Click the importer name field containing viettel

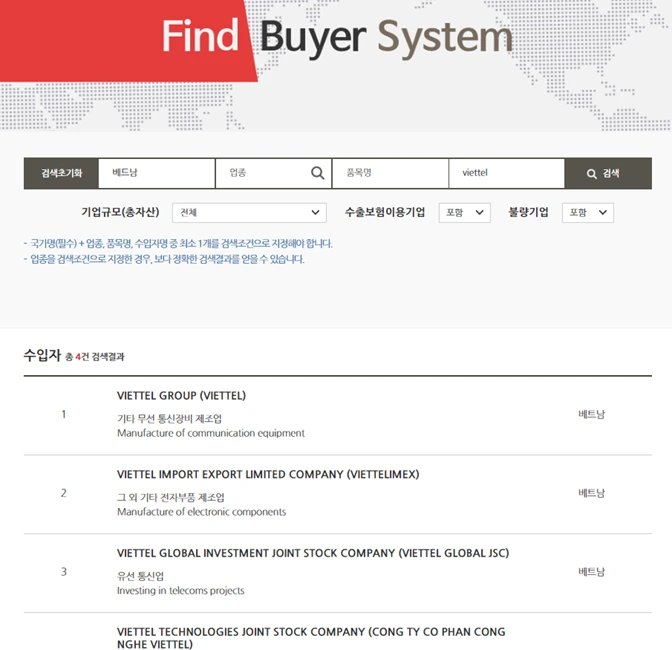507,173
